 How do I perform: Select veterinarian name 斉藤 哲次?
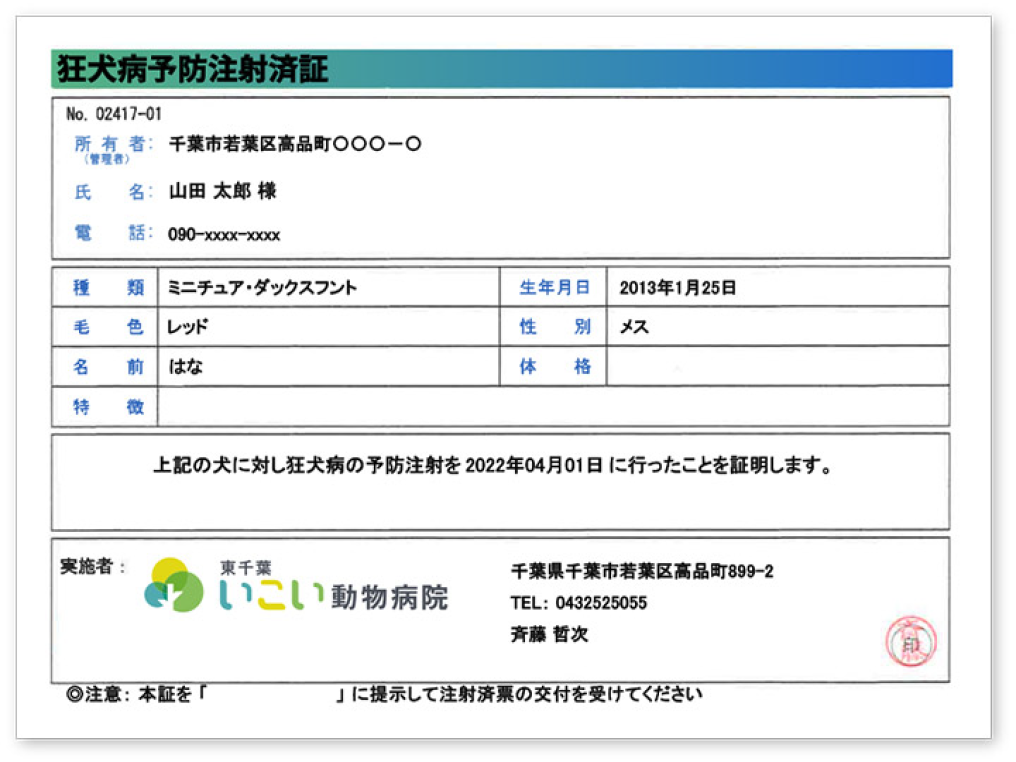click(549, 634)
